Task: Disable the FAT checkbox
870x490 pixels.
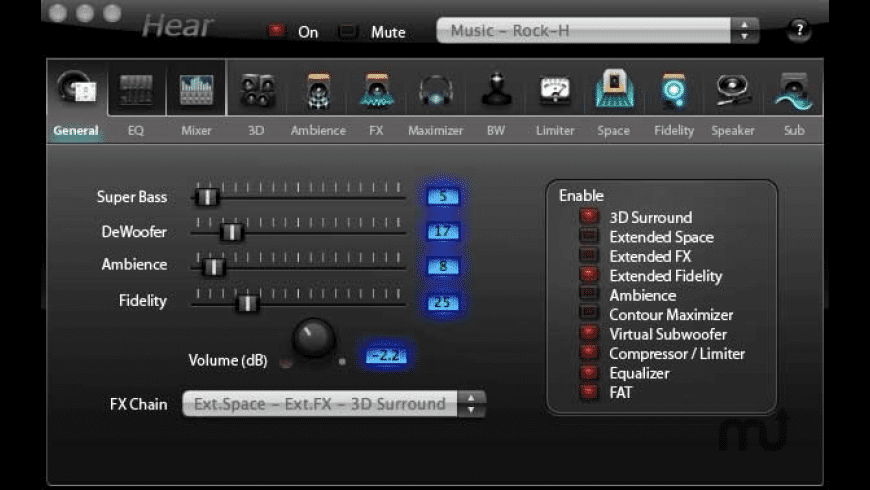Action: click(x=589, y=392)
